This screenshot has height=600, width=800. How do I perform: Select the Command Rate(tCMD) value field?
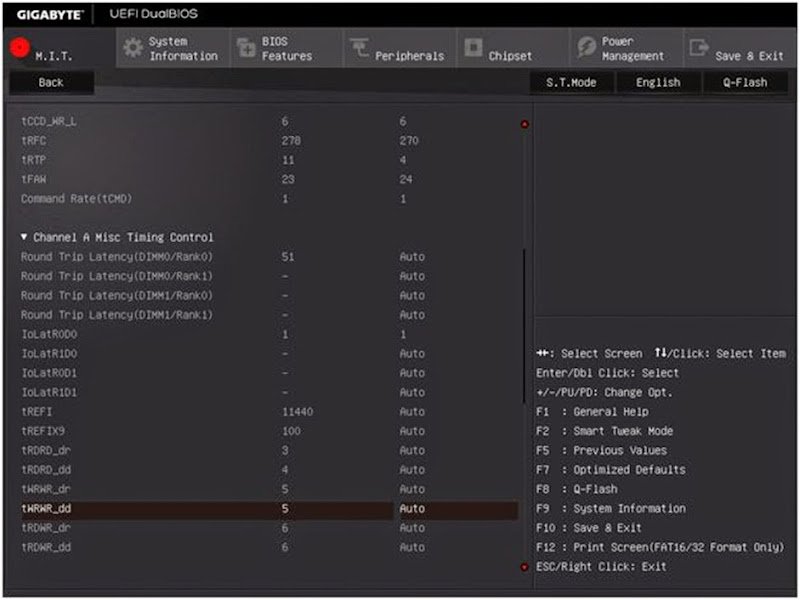403,199
